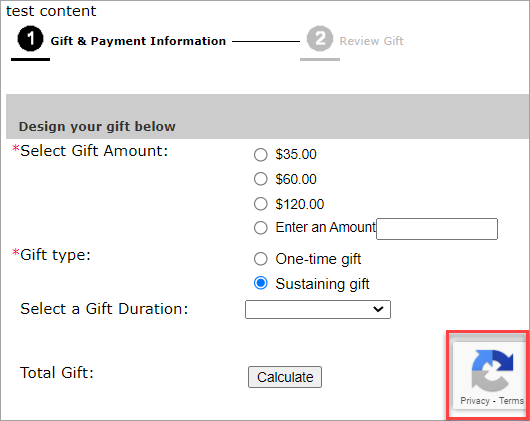The height and width of the screenshot is (421, 530).
Task: Go to Gift & Payment Information step
Action: tap(138, 41)
